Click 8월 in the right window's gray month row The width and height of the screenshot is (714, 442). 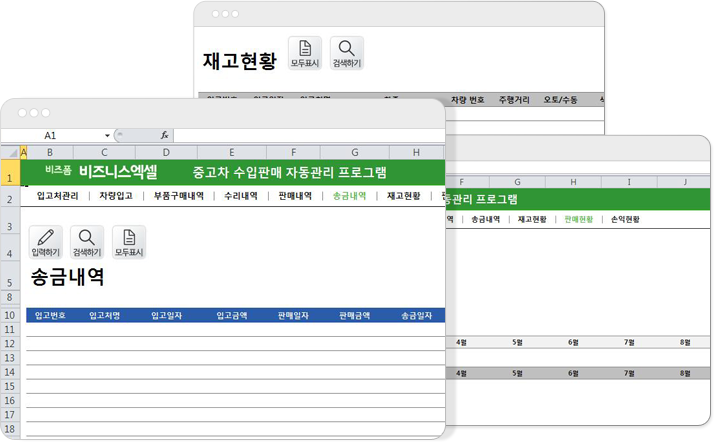[x=685, y=373]
